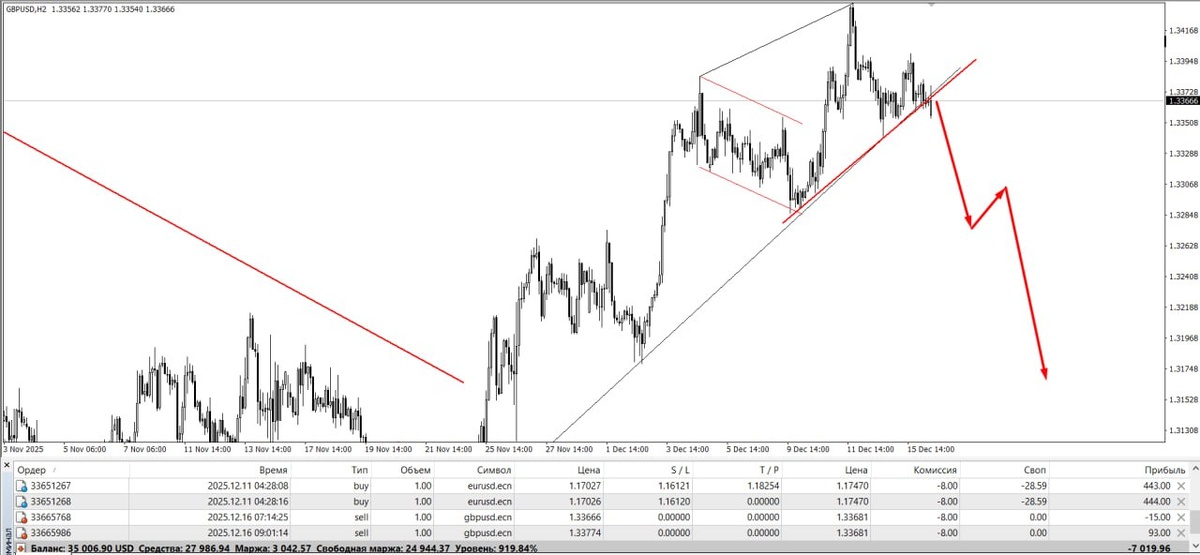Screen dimensions: 1200x555
Task: Click eurusd.ecn symbol in order 33651267 row
Action: click(x=491, y=485)
